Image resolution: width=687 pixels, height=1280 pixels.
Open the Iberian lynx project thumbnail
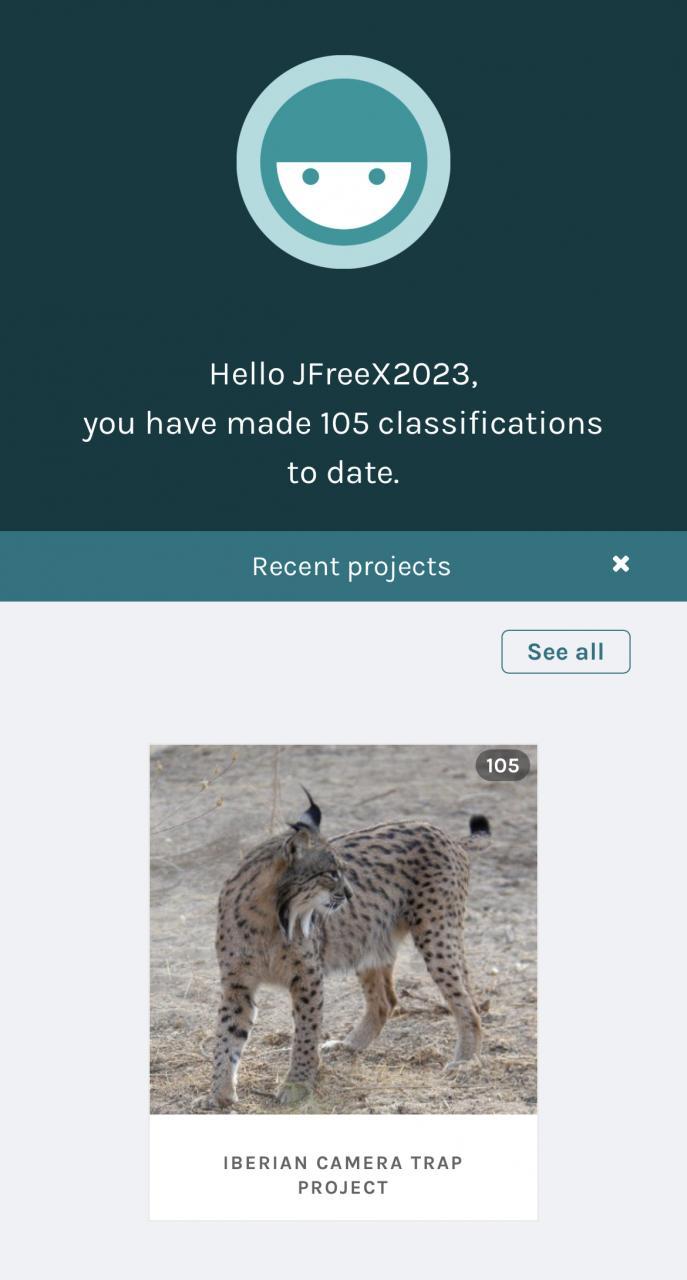tap(343, 929)
